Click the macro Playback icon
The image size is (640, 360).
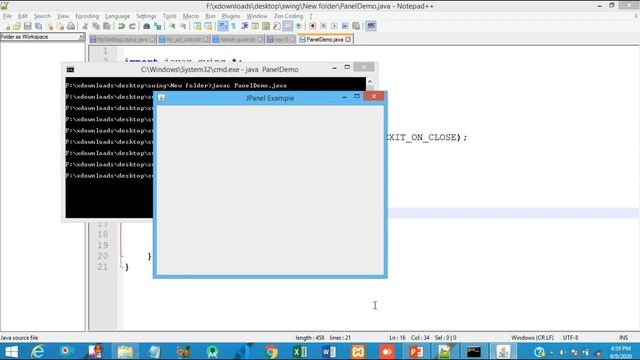[x=334, y=26]
